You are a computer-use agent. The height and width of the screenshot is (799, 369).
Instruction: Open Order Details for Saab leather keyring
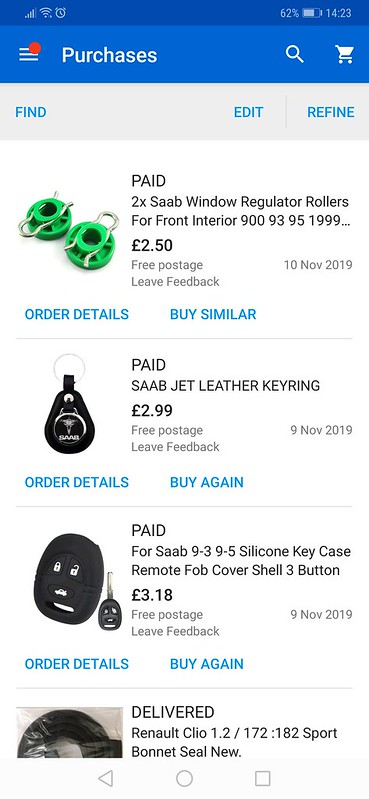tap(76, 482)
